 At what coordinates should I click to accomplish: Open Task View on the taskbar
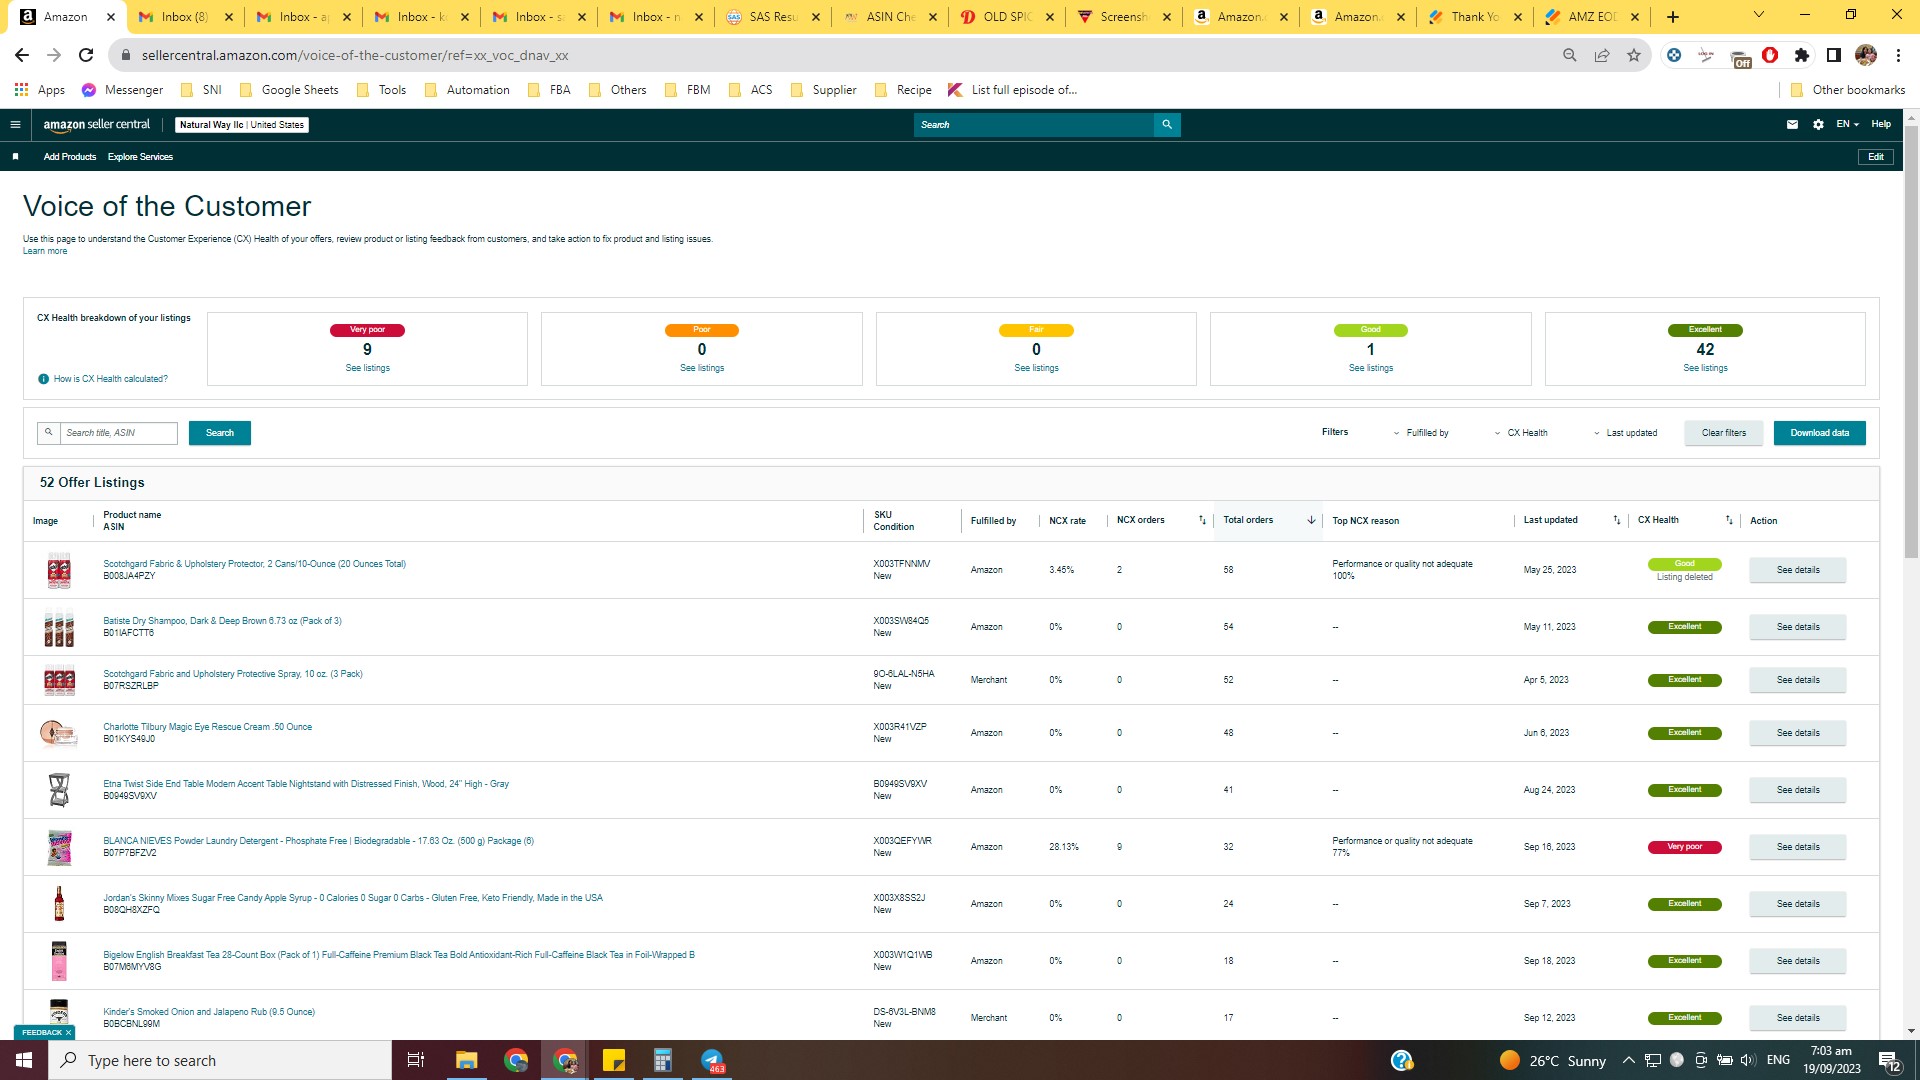click(x=416, y=1060)
